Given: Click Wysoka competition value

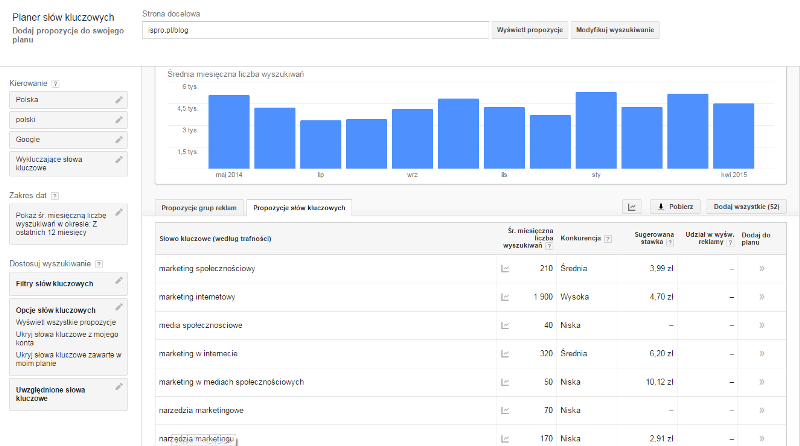Looking at the screenshot, I should (x=574, y=297).
